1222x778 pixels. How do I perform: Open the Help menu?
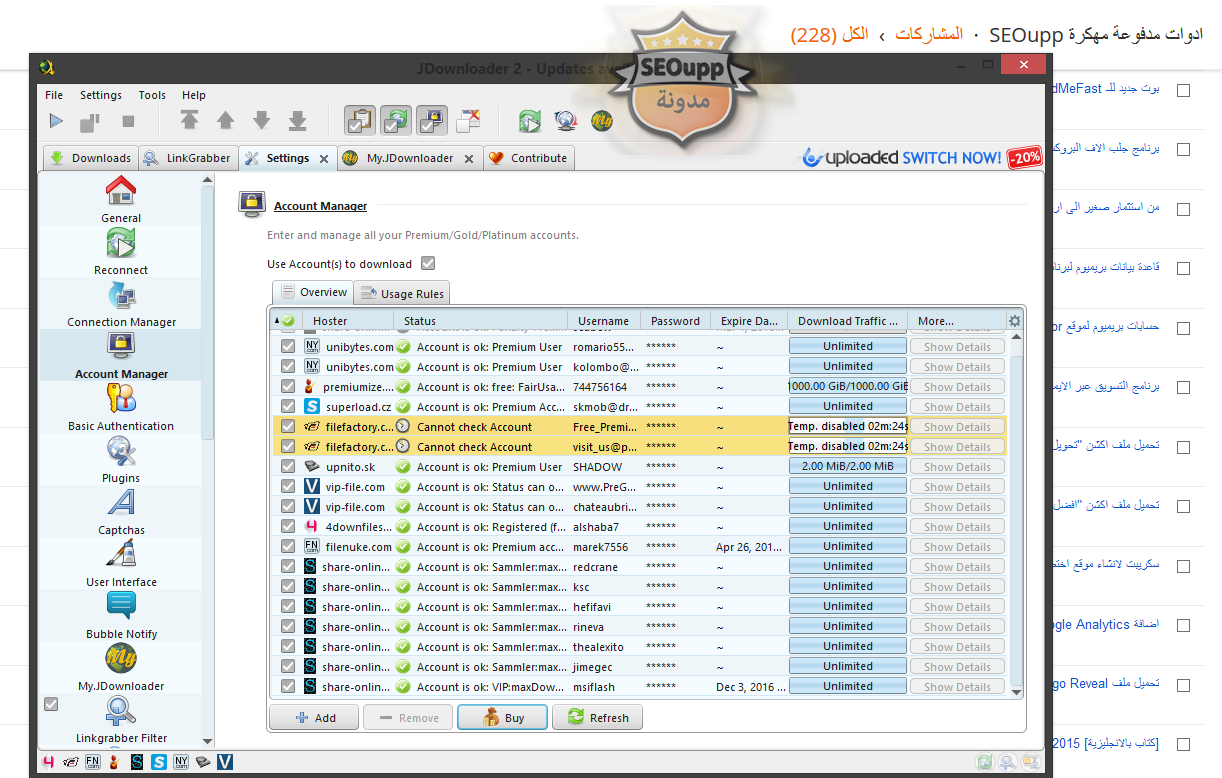point(194,95)
